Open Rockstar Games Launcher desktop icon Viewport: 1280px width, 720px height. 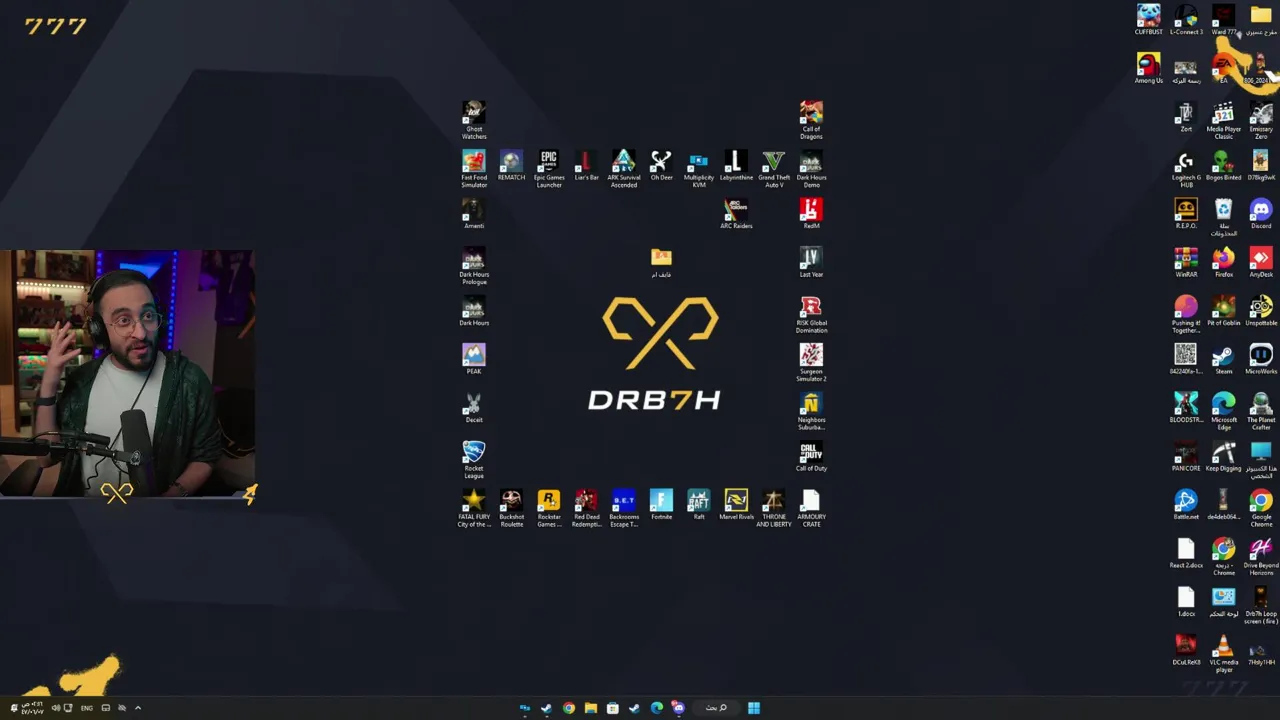coord(548,508)
